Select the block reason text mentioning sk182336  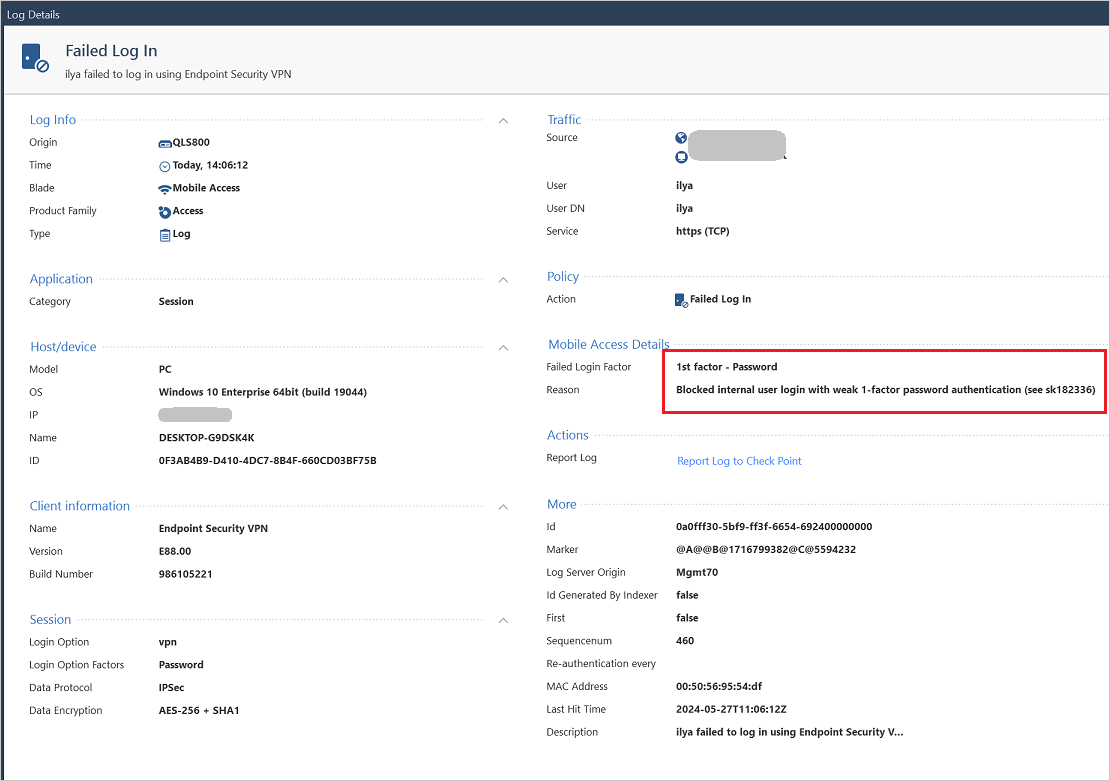[886, 390]
